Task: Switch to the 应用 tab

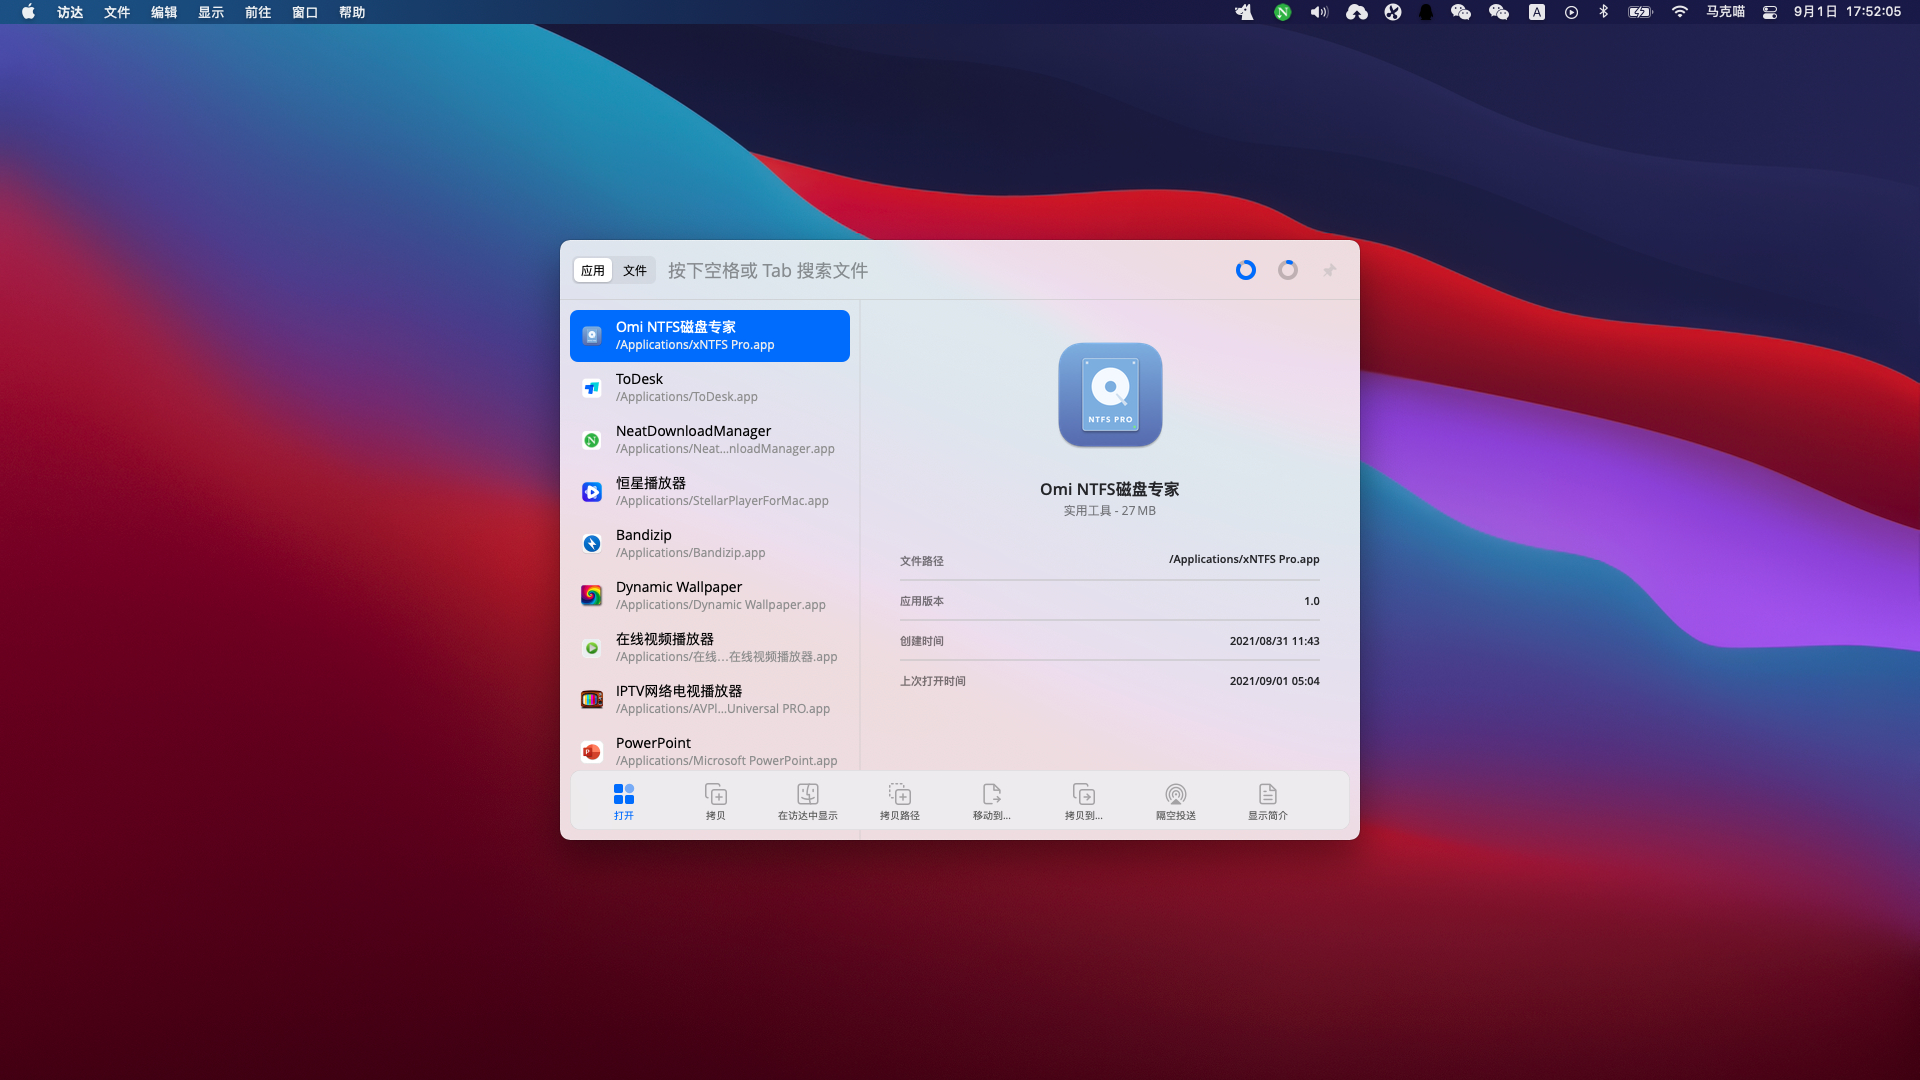Action: pos(593,270)
